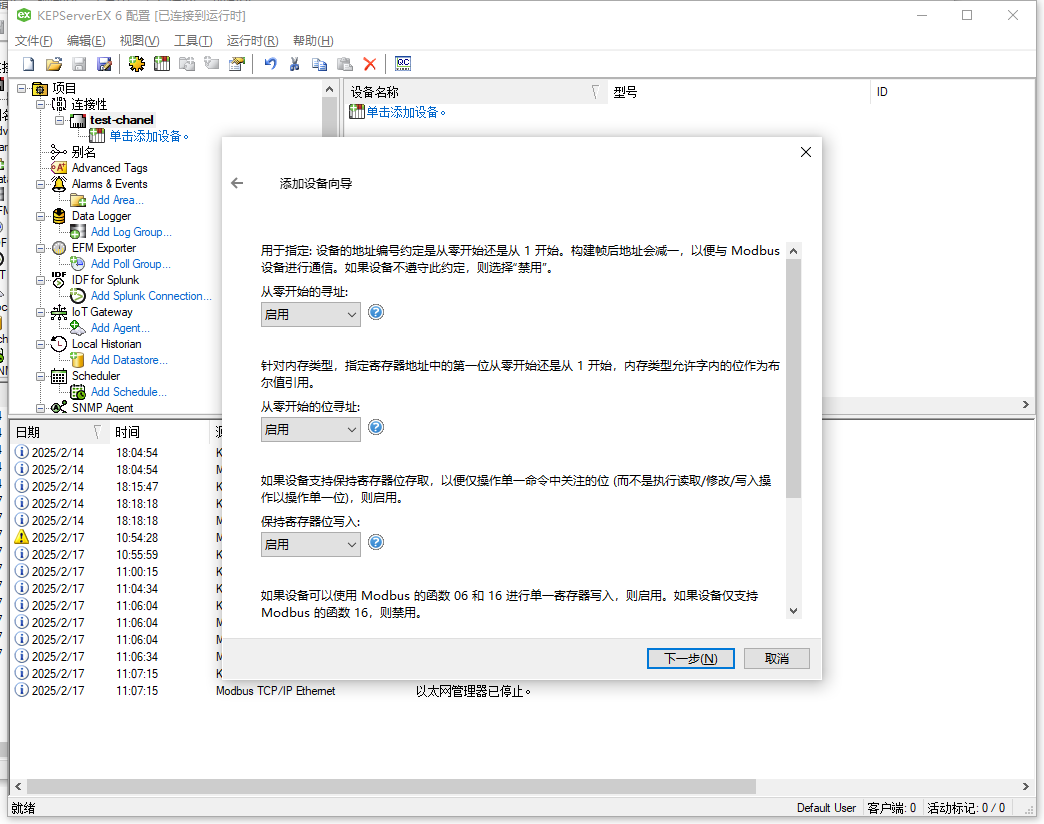Image resolution: width=1044 pixels, height=824 pixels.
Task: Click help icon beside 保持寄存器位写入
Action: 376,542
